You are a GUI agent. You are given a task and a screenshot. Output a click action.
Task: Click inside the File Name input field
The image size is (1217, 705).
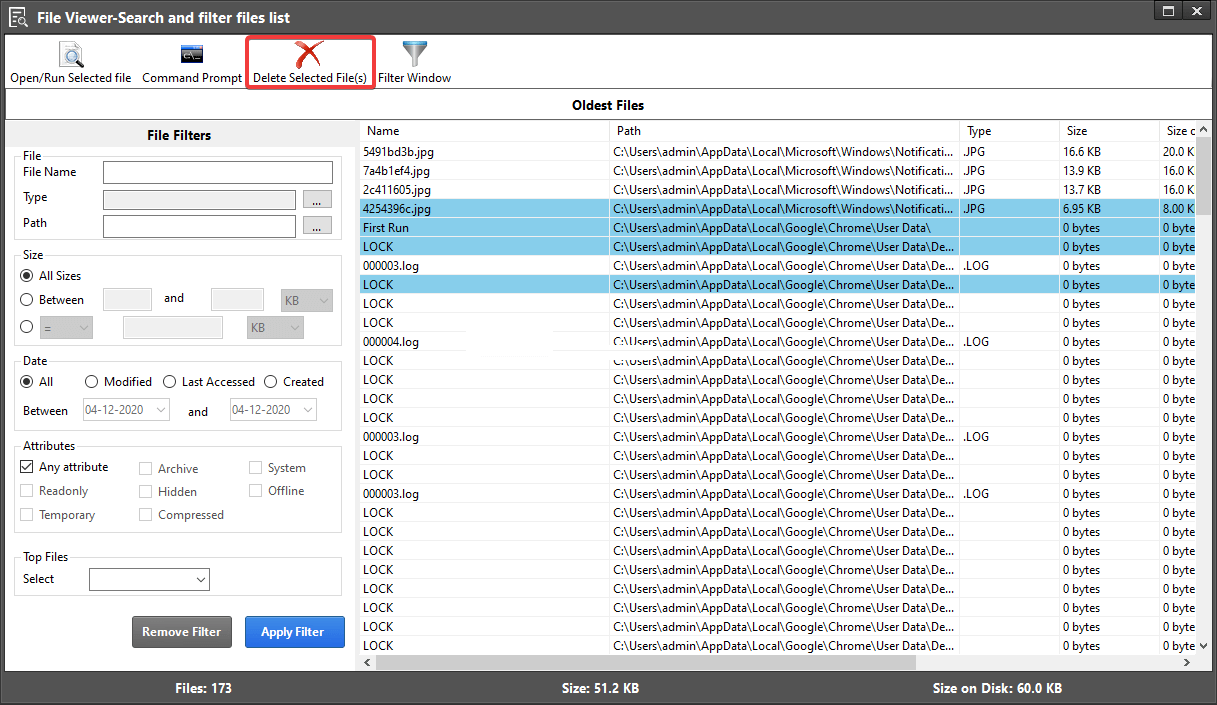pos(217,171)
